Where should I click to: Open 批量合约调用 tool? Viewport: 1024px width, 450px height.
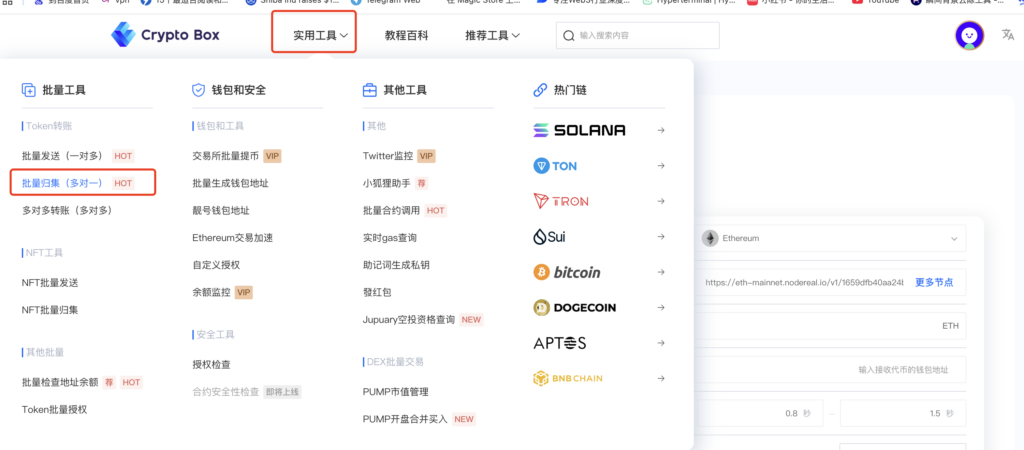click(391, 211)
